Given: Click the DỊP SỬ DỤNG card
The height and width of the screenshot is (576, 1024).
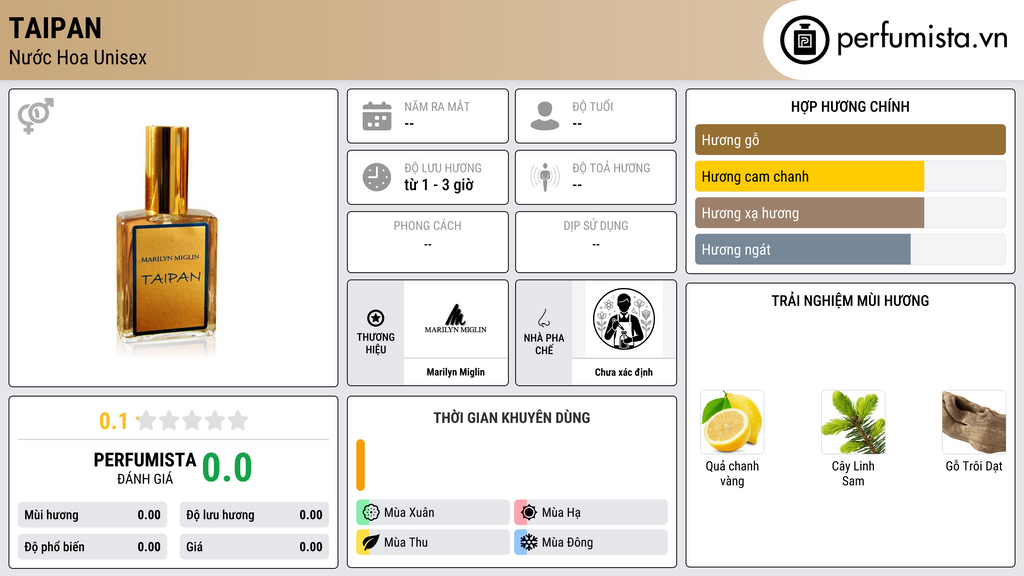Looking at the screenshot, I should (596, 242).
